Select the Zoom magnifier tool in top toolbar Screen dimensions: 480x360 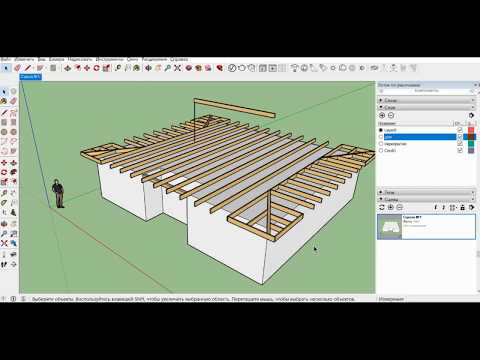click(168, 68)
